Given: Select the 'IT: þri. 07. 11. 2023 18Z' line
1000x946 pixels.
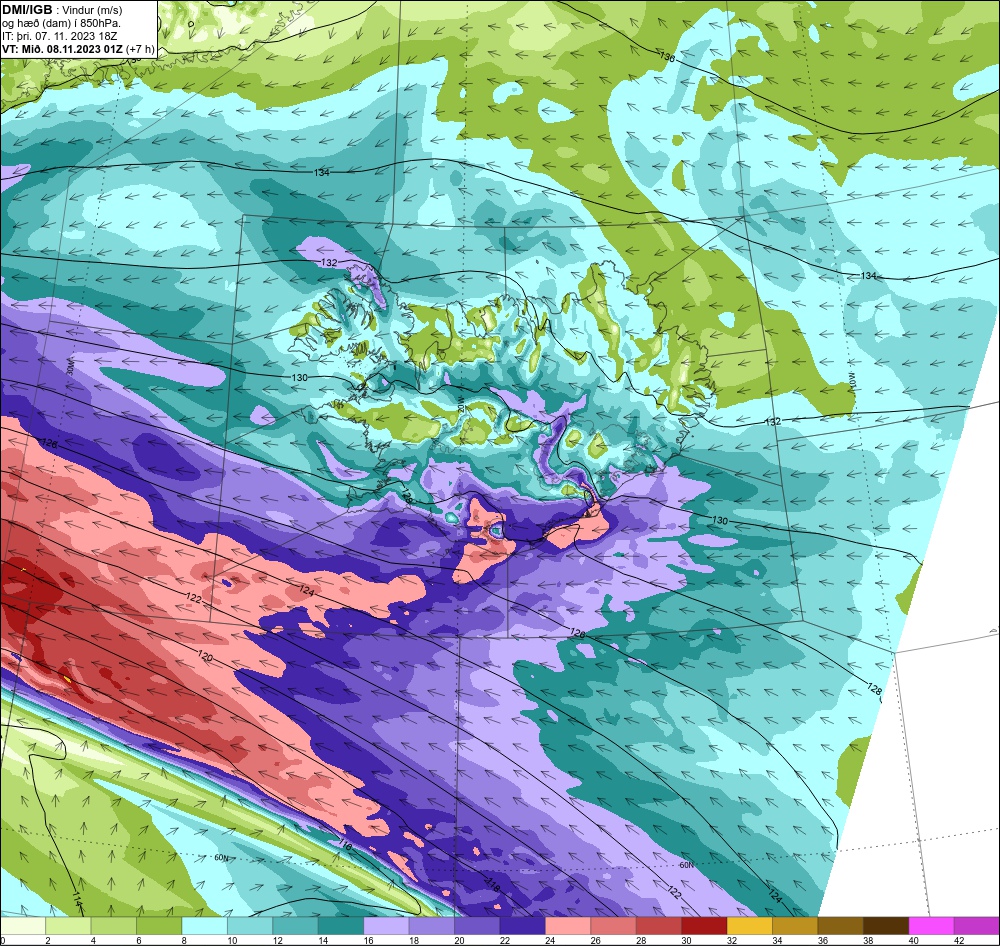Looking at the screenshot, I should tap(60, 36).
